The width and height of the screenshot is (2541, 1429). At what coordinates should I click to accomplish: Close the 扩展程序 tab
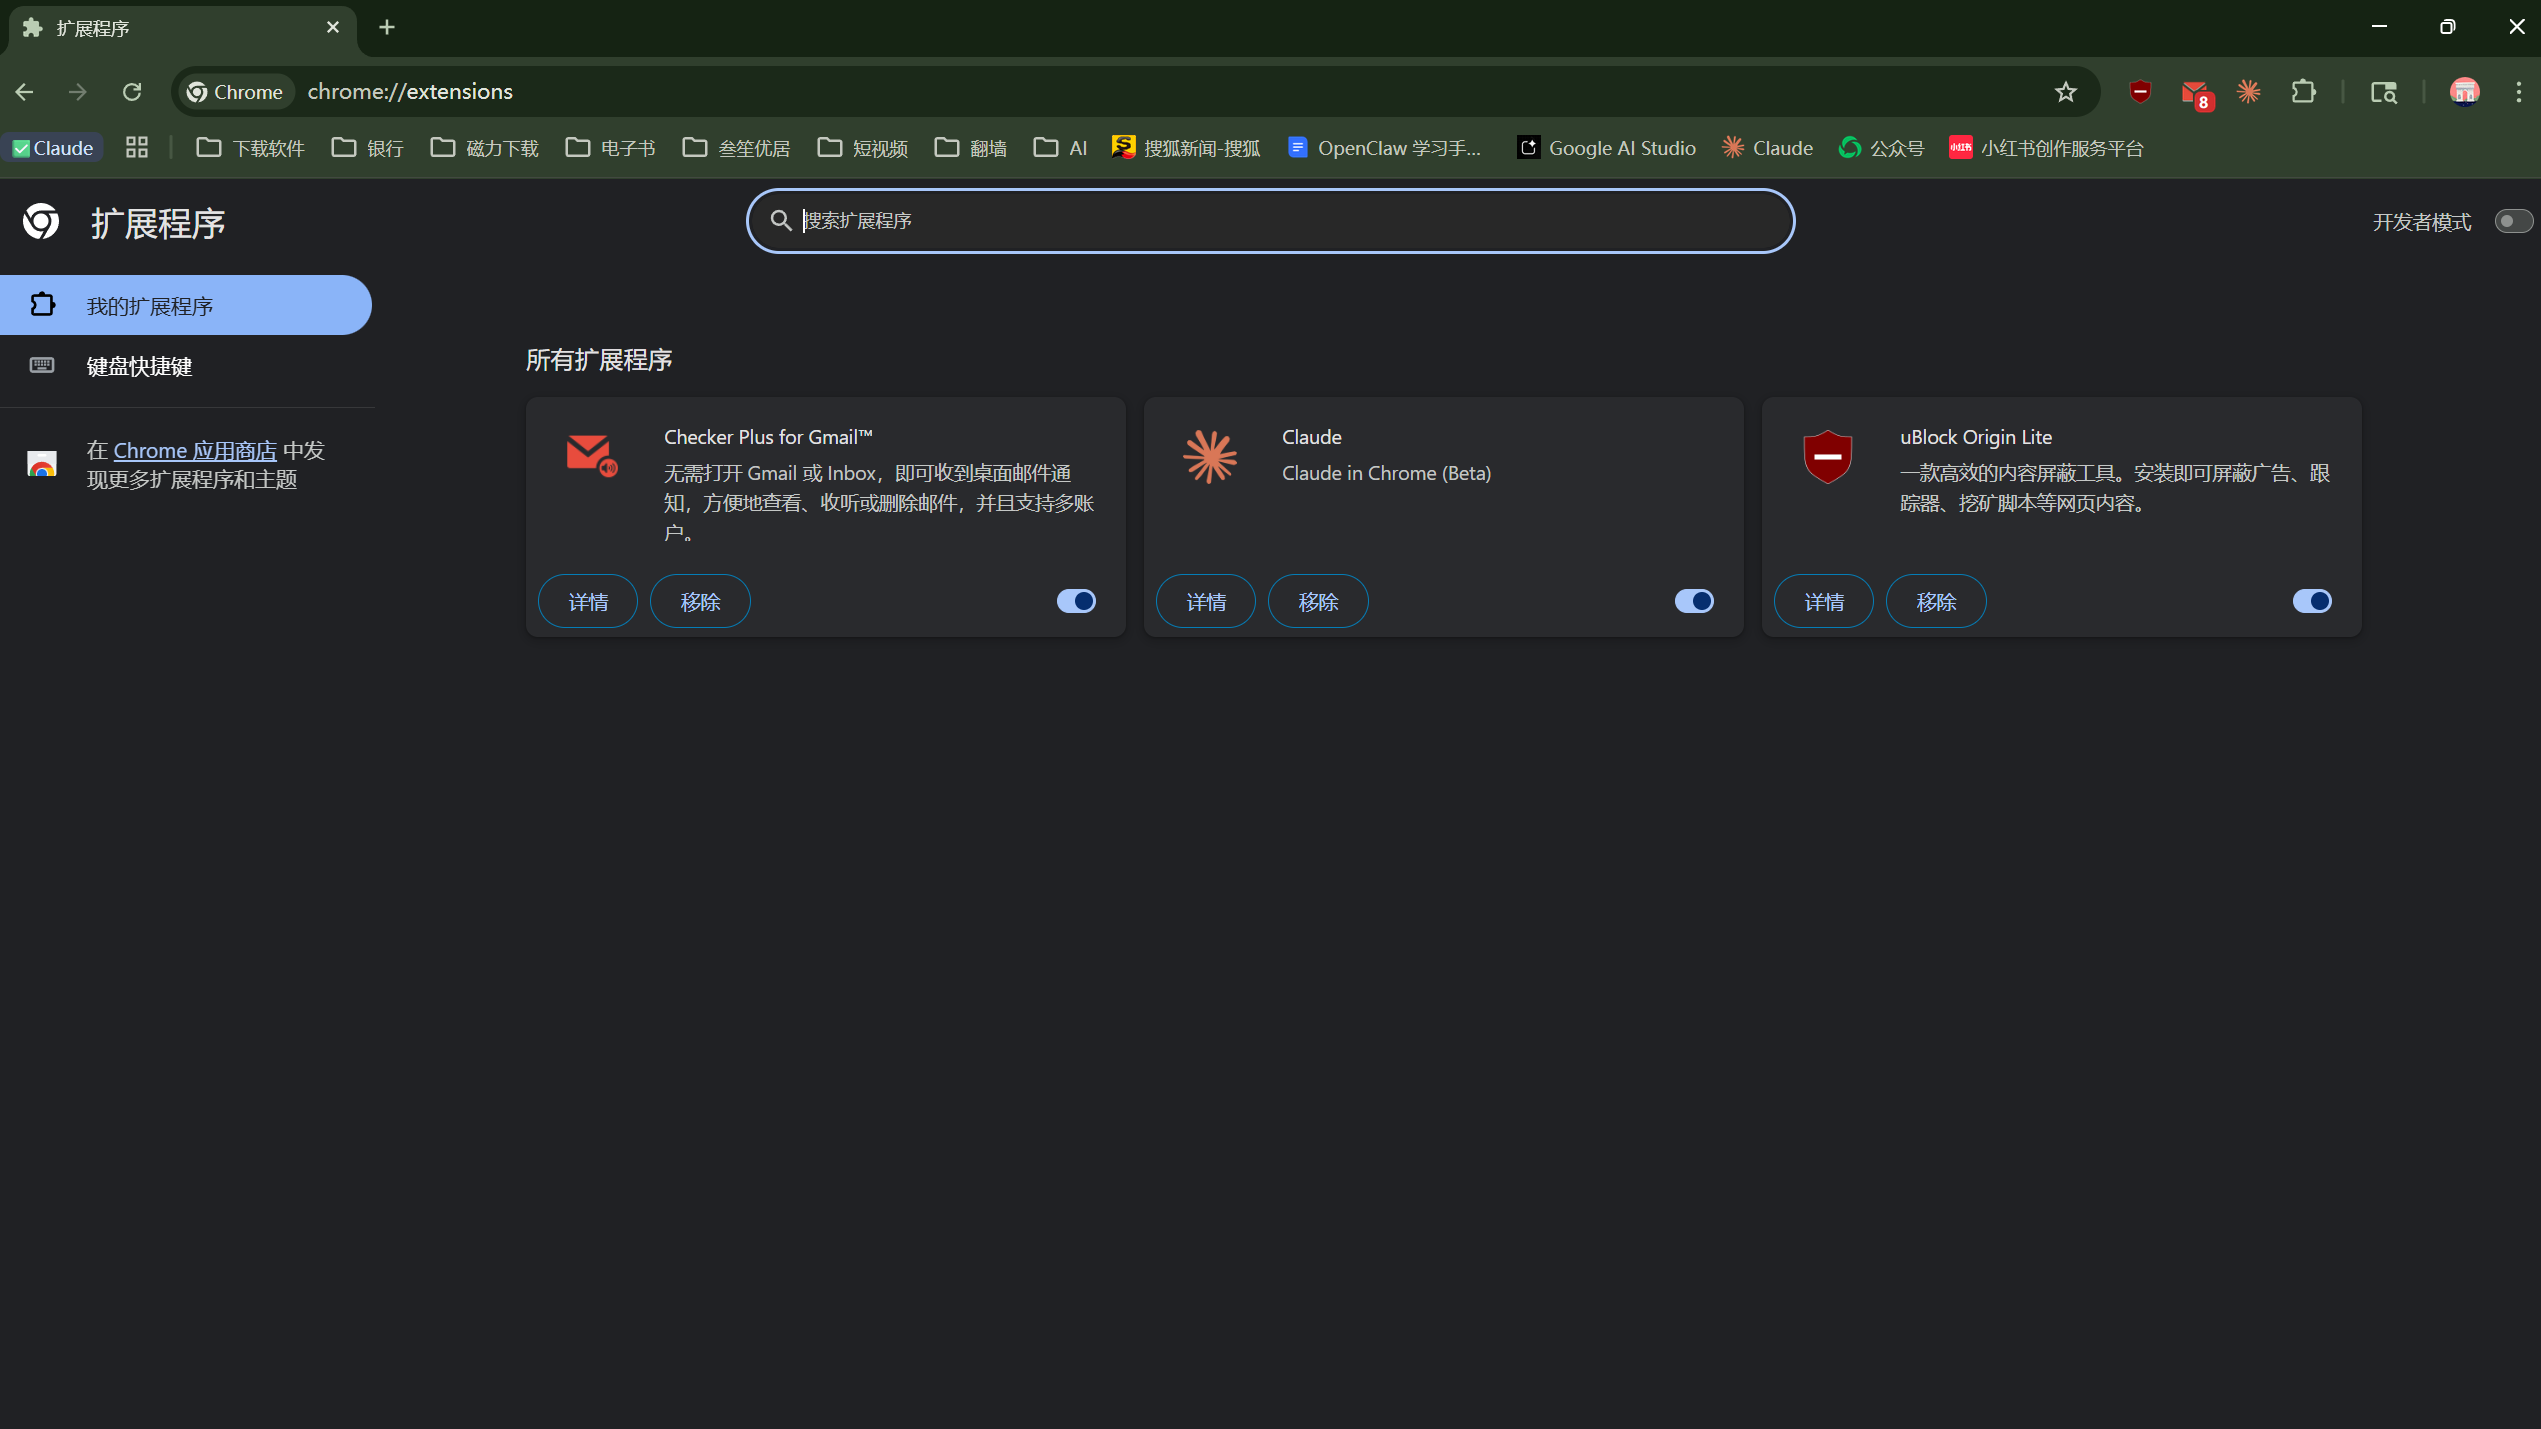click(x=333, y=28)
